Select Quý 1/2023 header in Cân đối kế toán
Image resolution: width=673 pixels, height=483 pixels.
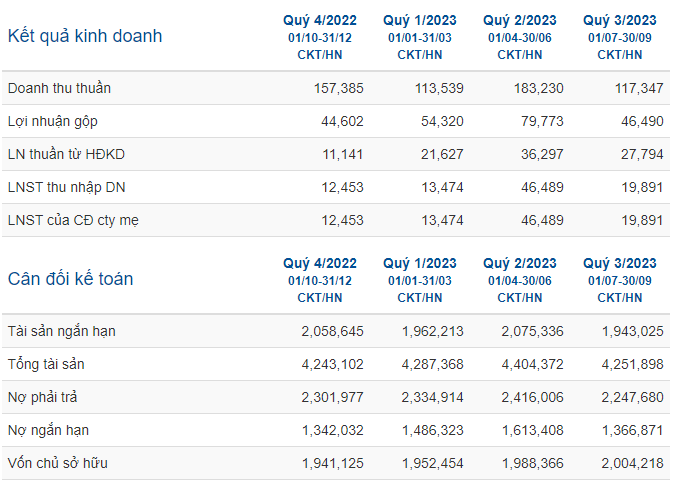[x=420, y=264]
